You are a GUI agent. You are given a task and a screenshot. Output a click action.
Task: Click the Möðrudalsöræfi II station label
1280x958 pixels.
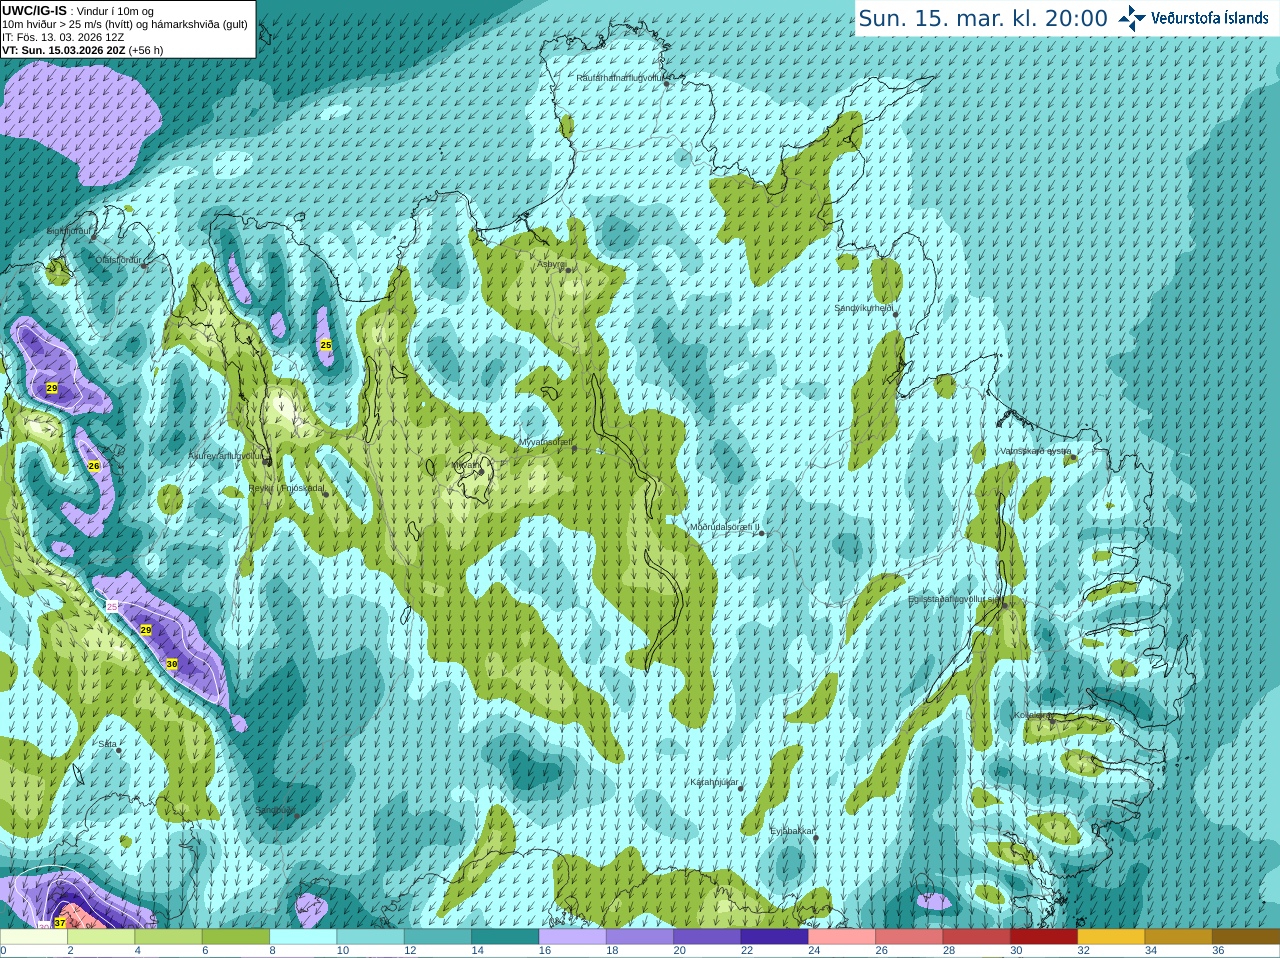724,527
